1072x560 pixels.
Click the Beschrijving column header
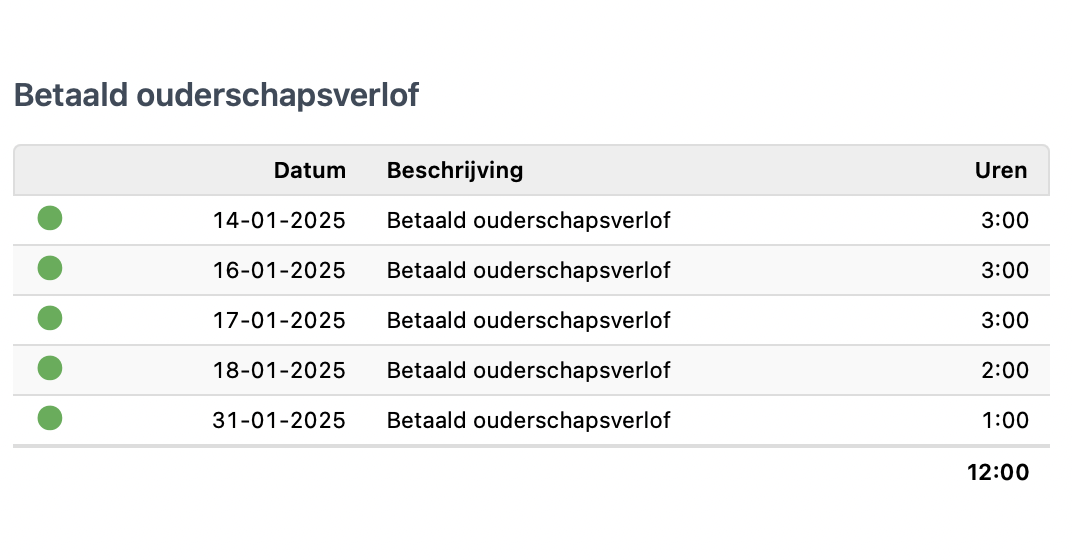tap(455, 170)
